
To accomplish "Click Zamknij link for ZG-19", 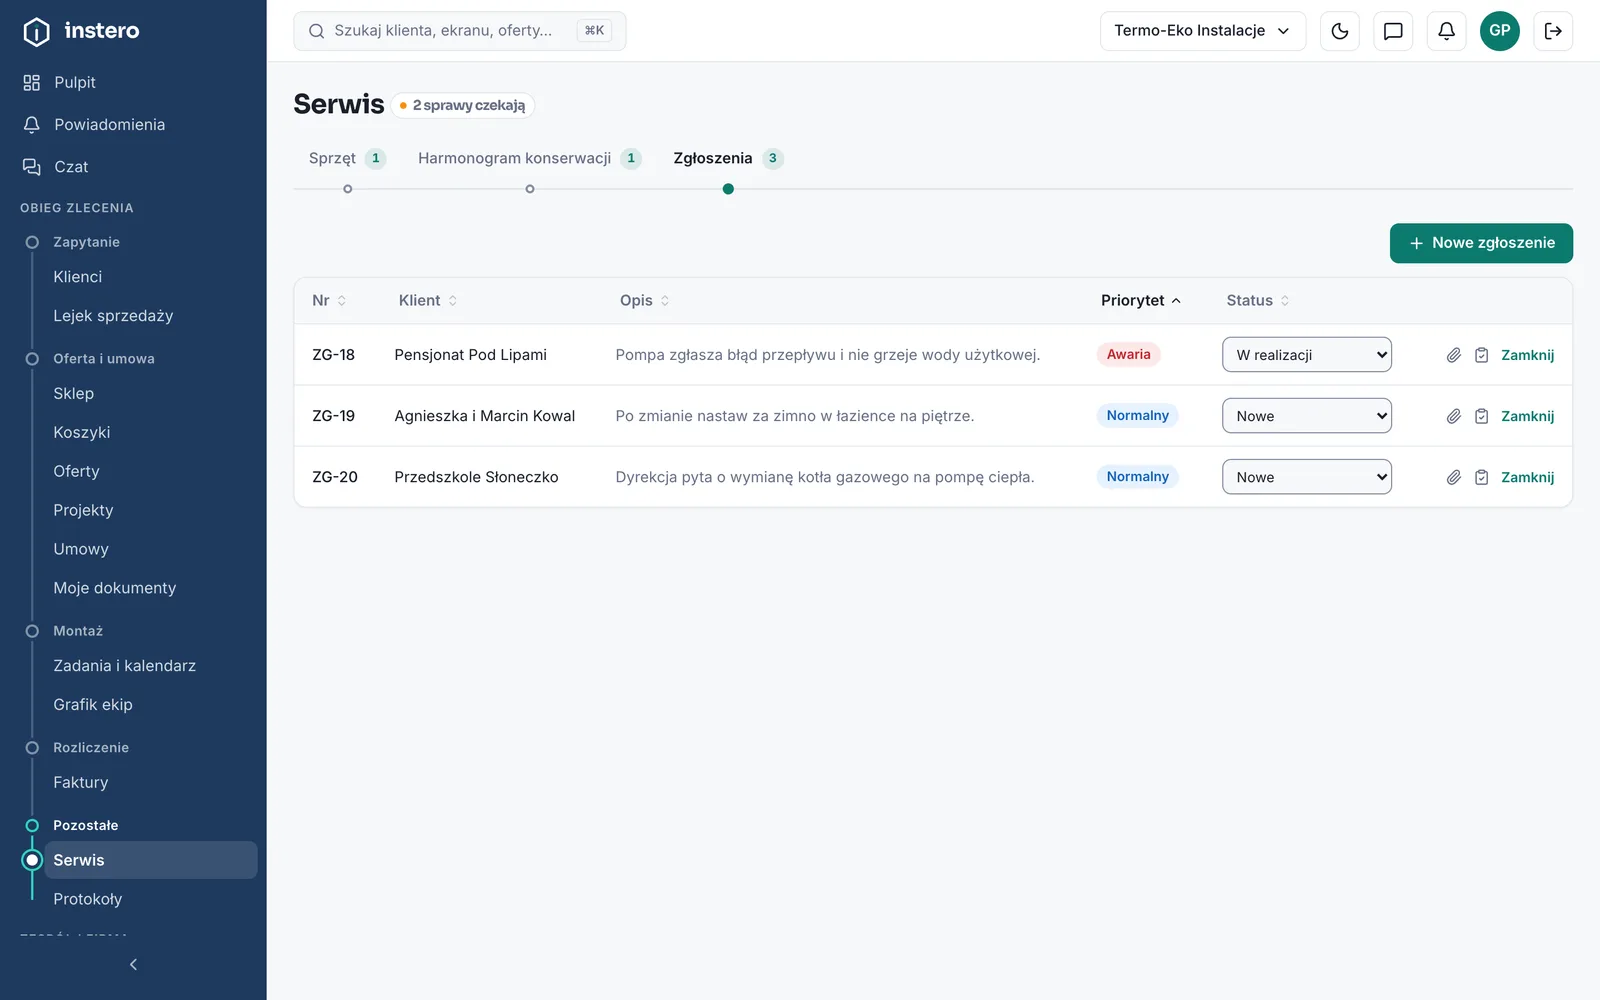I will click(x=1527, y=416).
